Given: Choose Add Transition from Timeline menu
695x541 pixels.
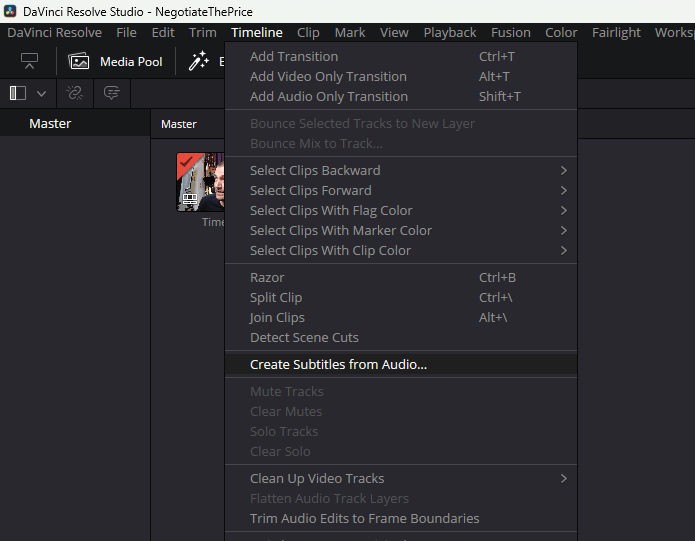Looking at the screenshot, I should (401, 56).
